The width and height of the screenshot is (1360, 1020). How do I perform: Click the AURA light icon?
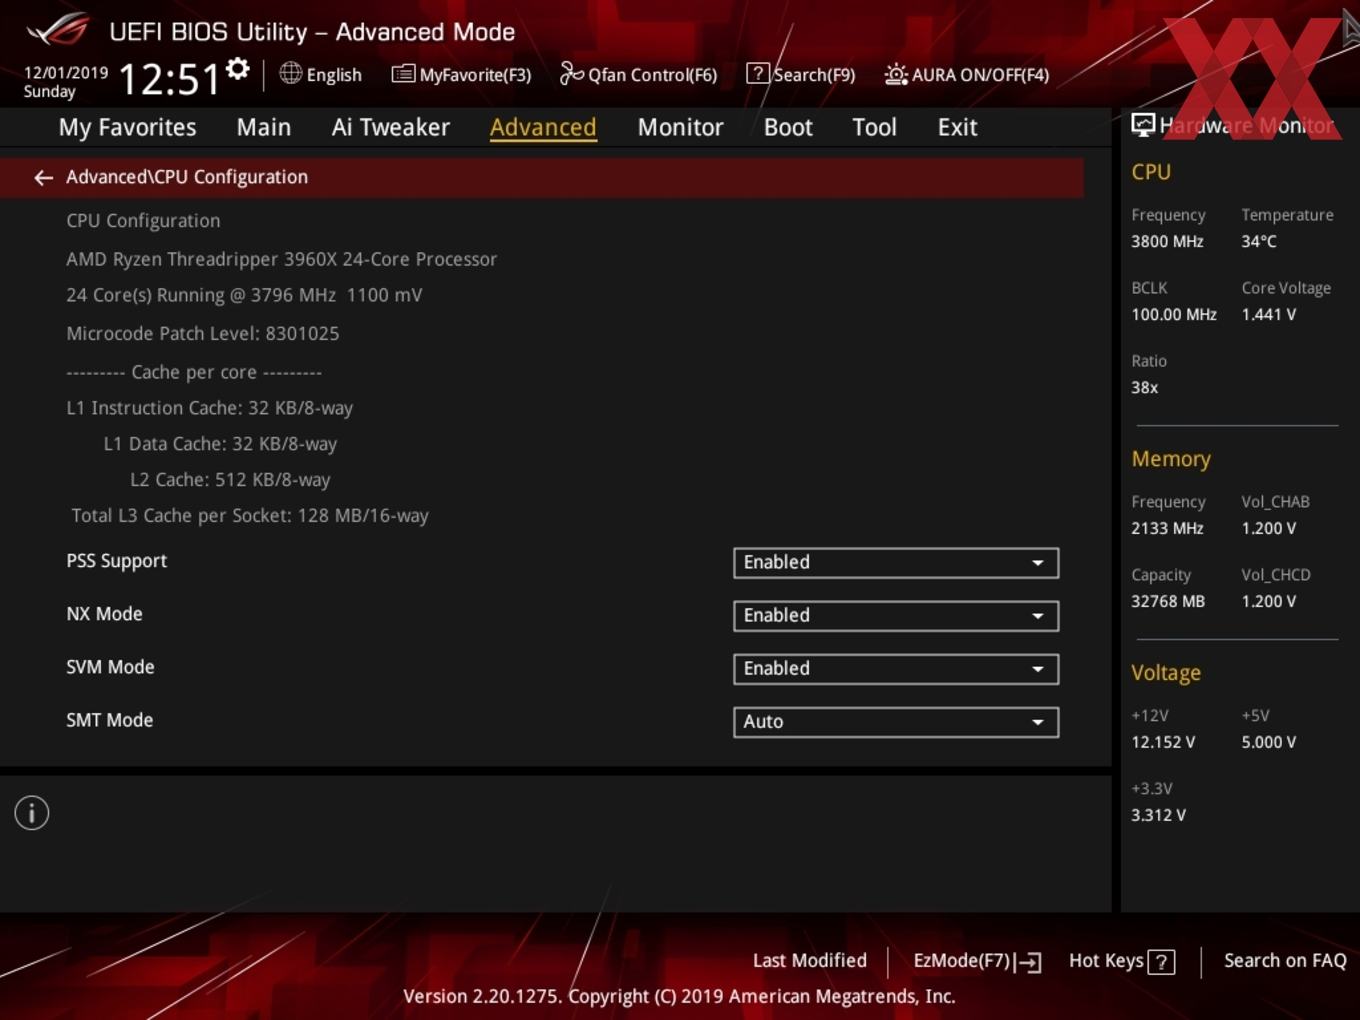[896, 74]
